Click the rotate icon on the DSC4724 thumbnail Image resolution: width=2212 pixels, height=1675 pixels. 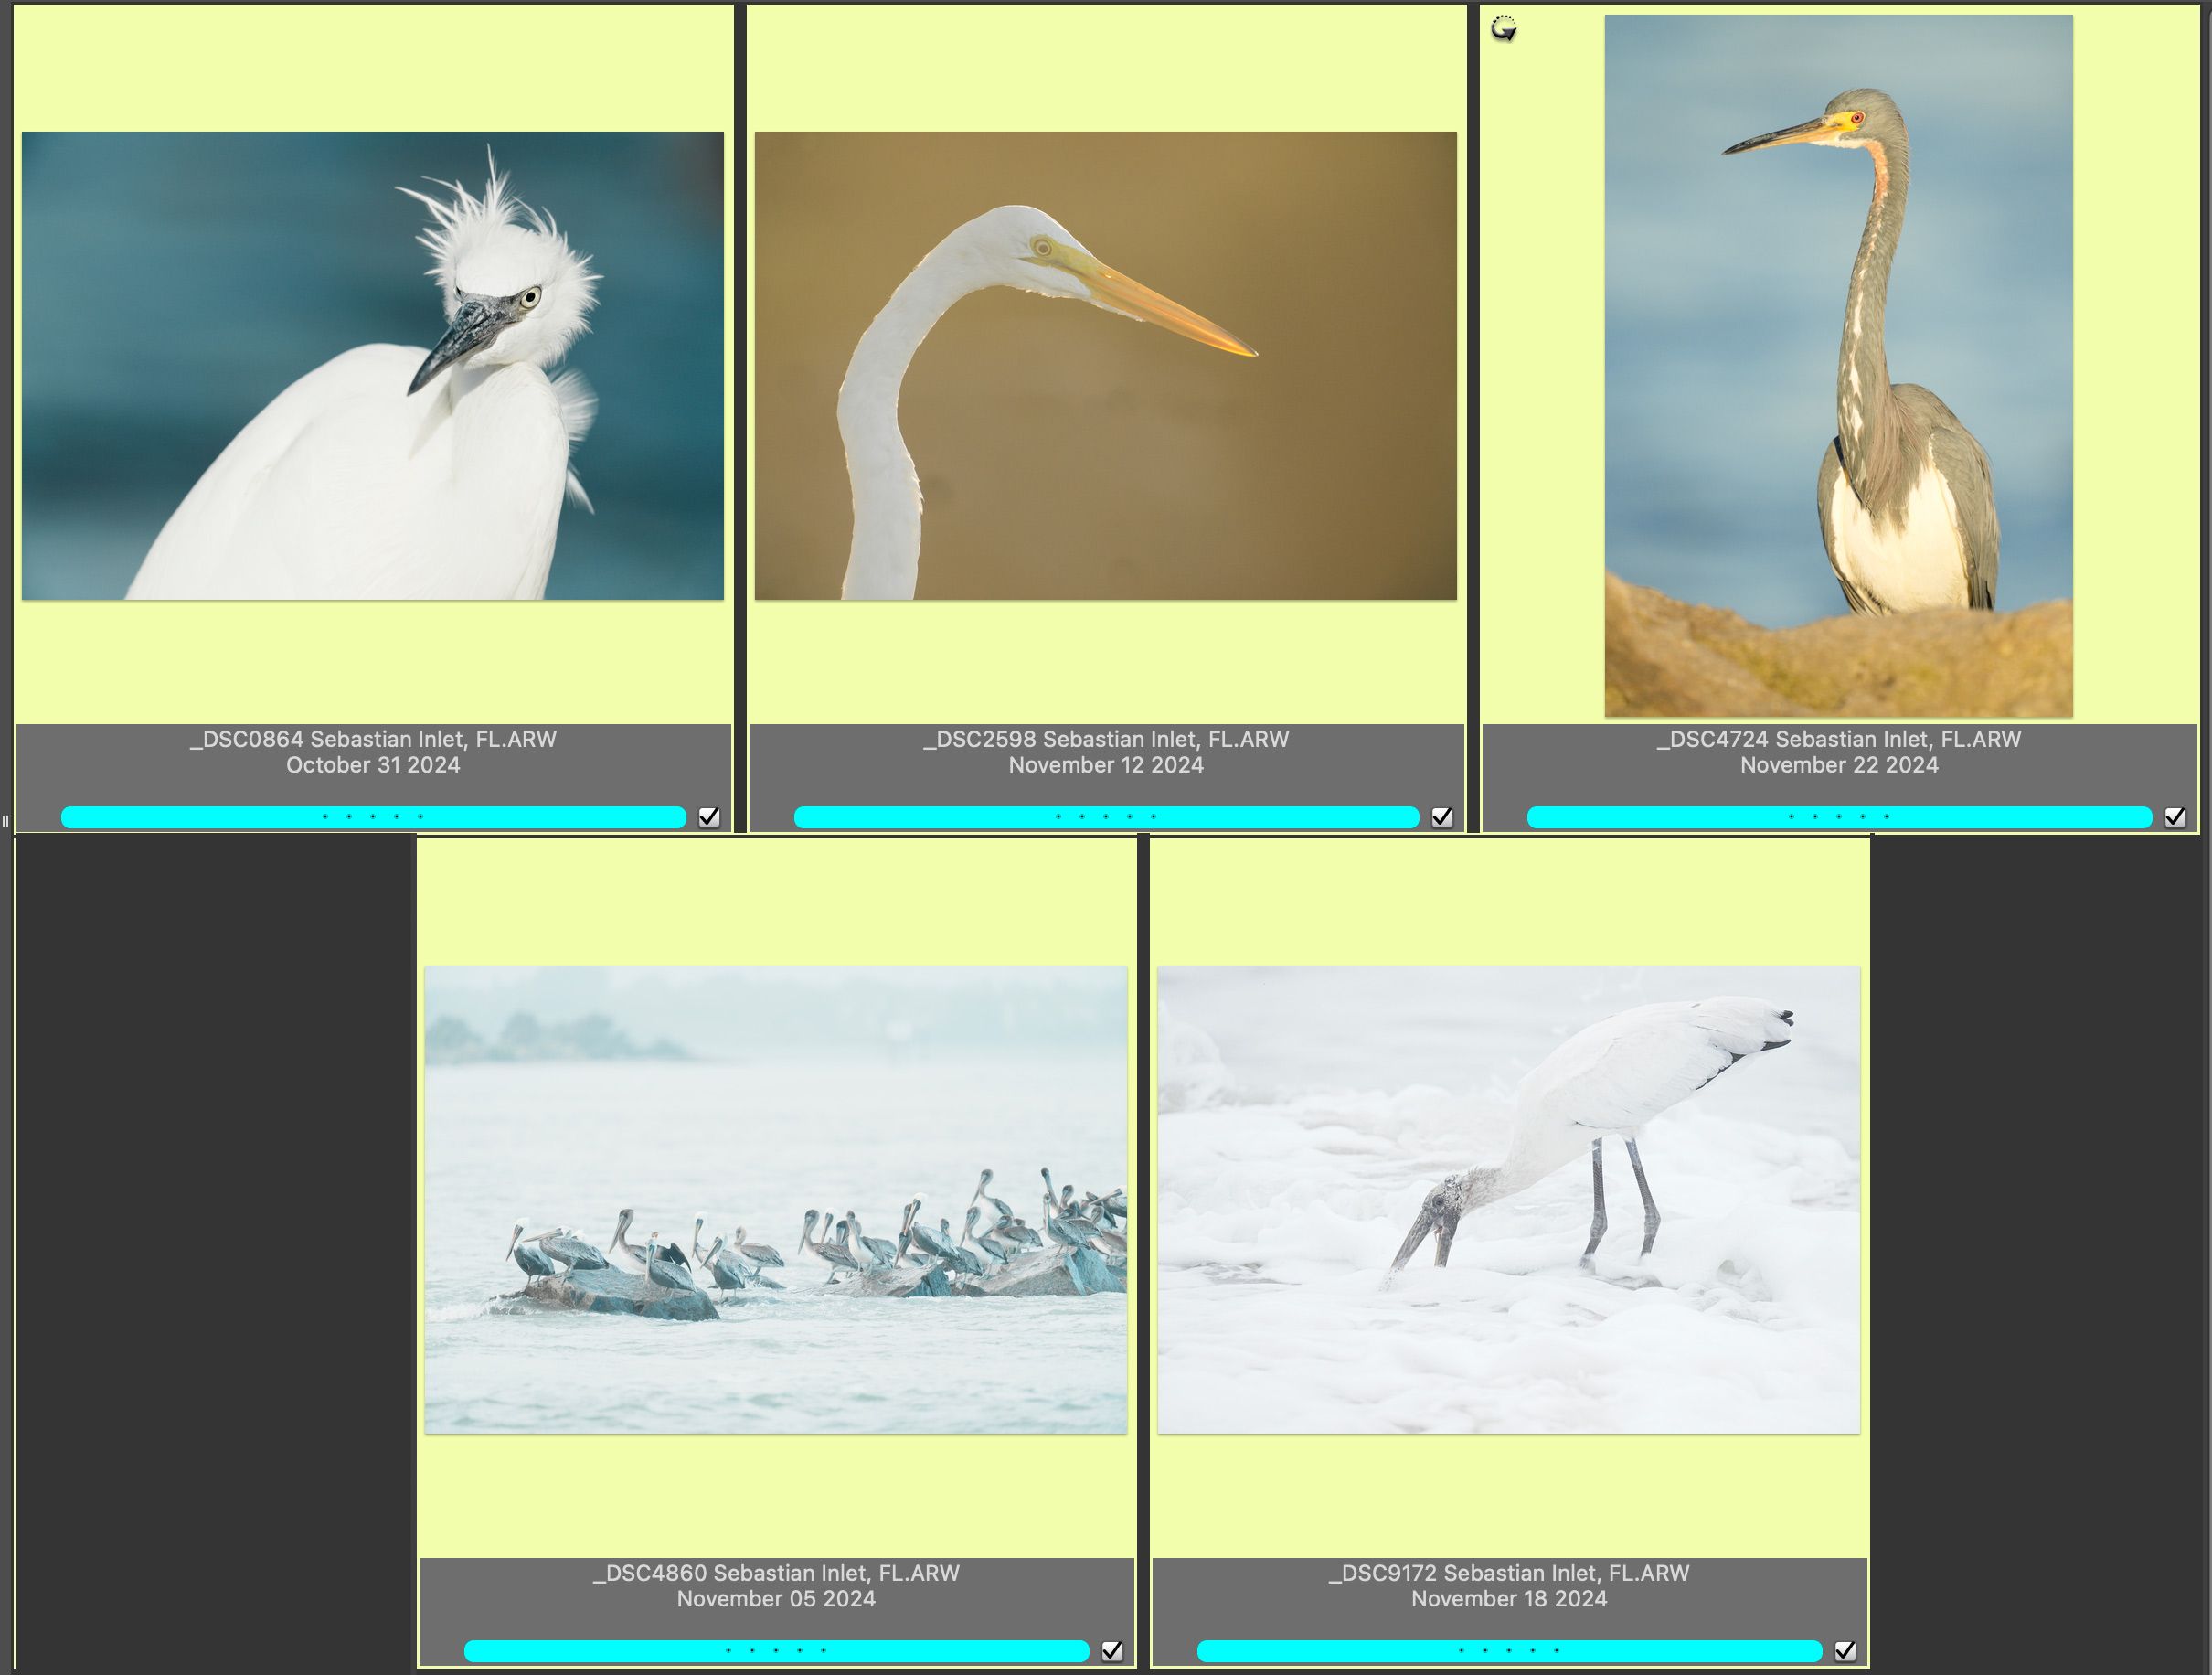(1503, 29)
